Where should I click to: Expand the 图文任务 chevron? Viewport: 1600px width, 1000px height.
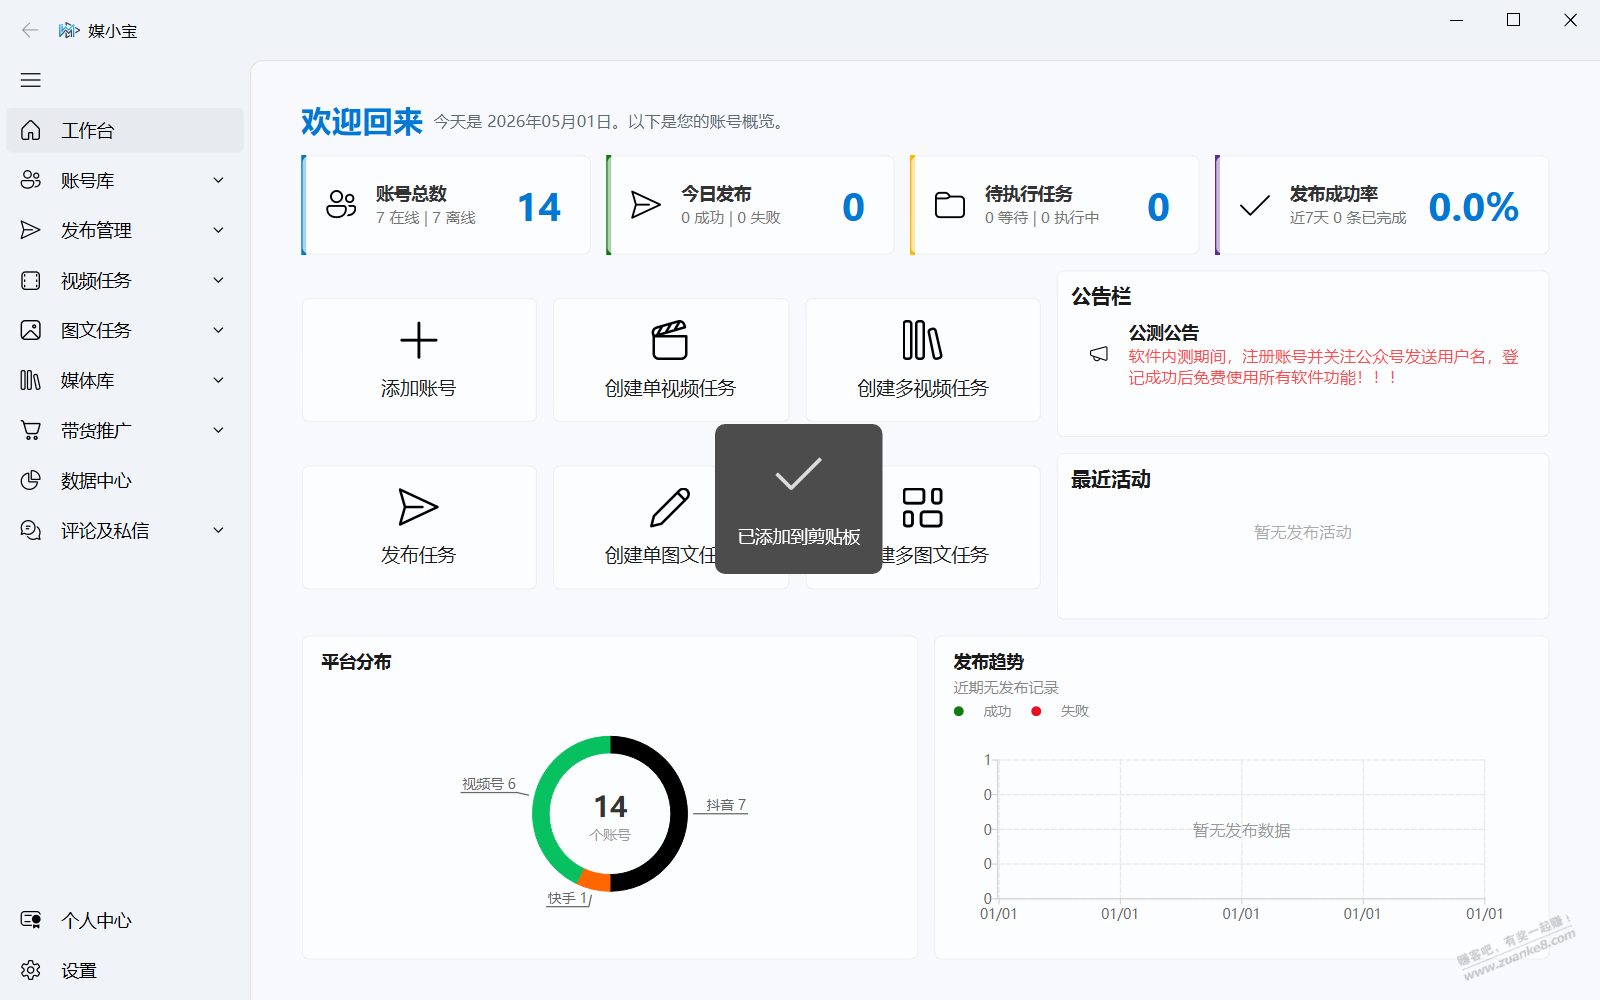click(x=219, y=330)
